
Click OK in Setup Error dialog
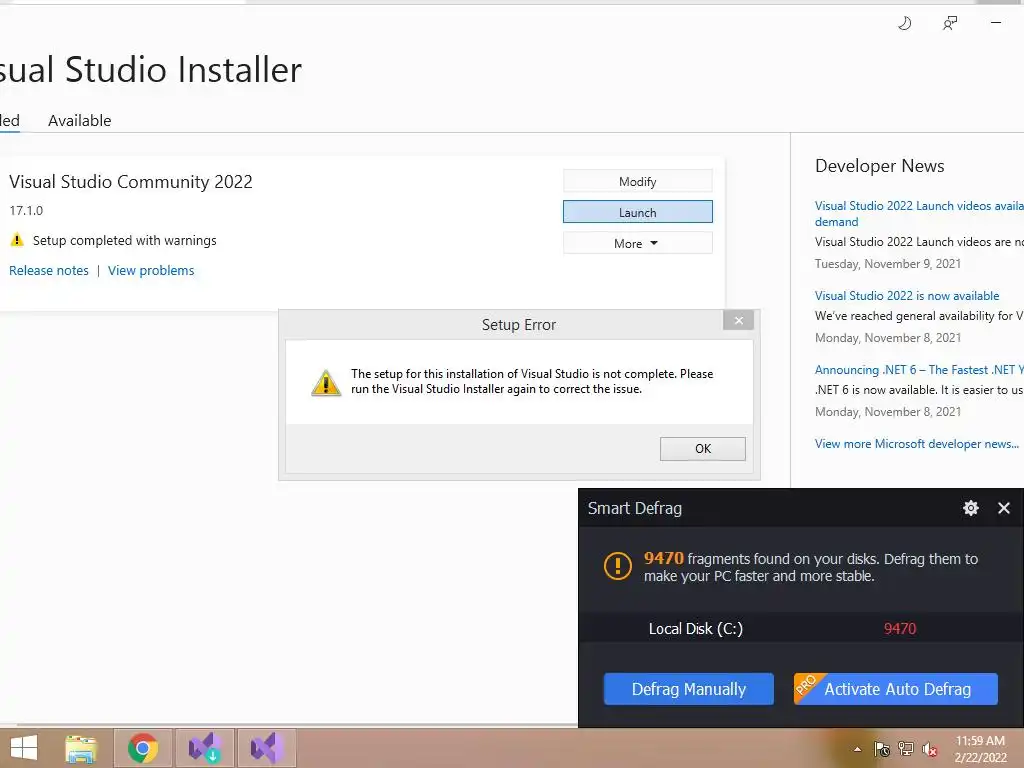tap(703, 449)
